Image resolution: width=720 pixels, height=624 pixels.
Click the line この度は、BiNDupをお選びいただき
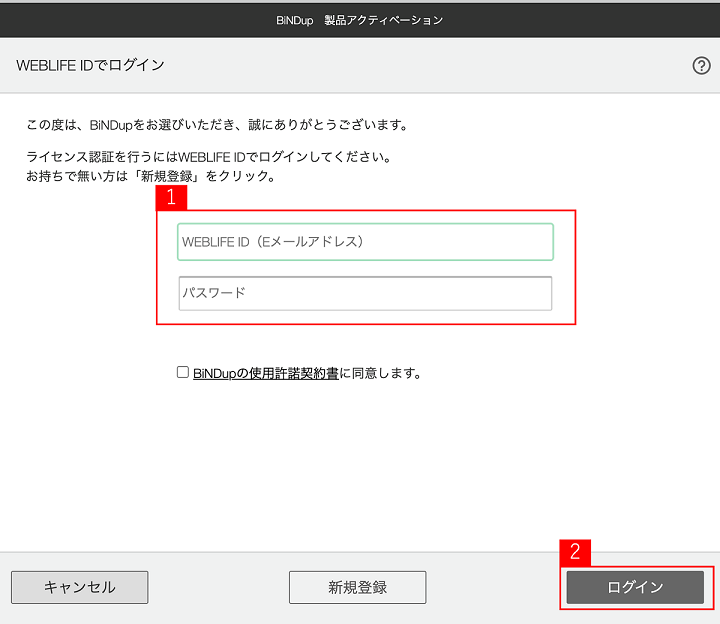217,124
